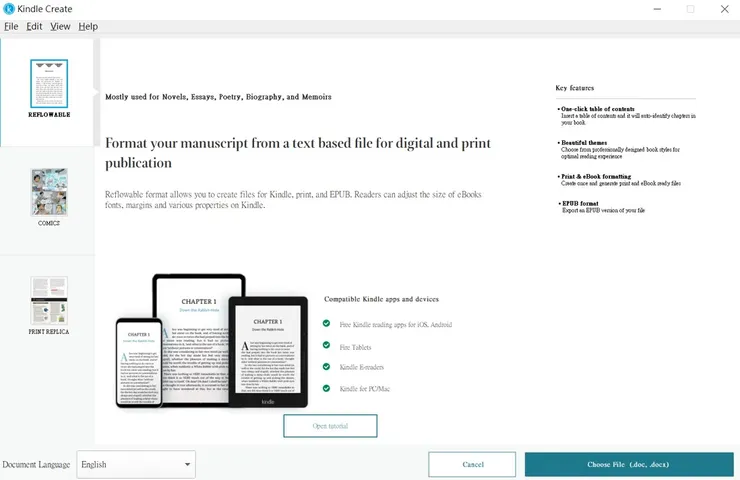Click the Mostly used for Novels subtitle
740x480 pixels.
pos(218,97)
